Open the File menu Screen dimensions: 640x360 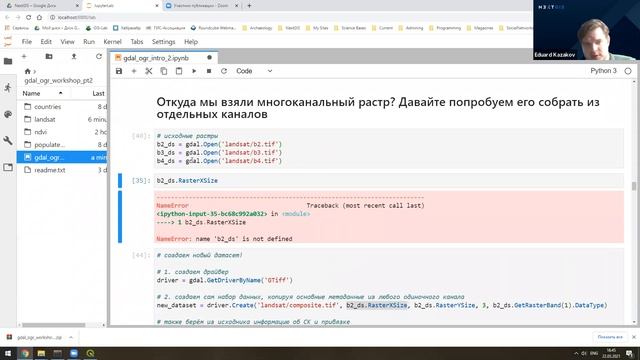coord(27,42)
